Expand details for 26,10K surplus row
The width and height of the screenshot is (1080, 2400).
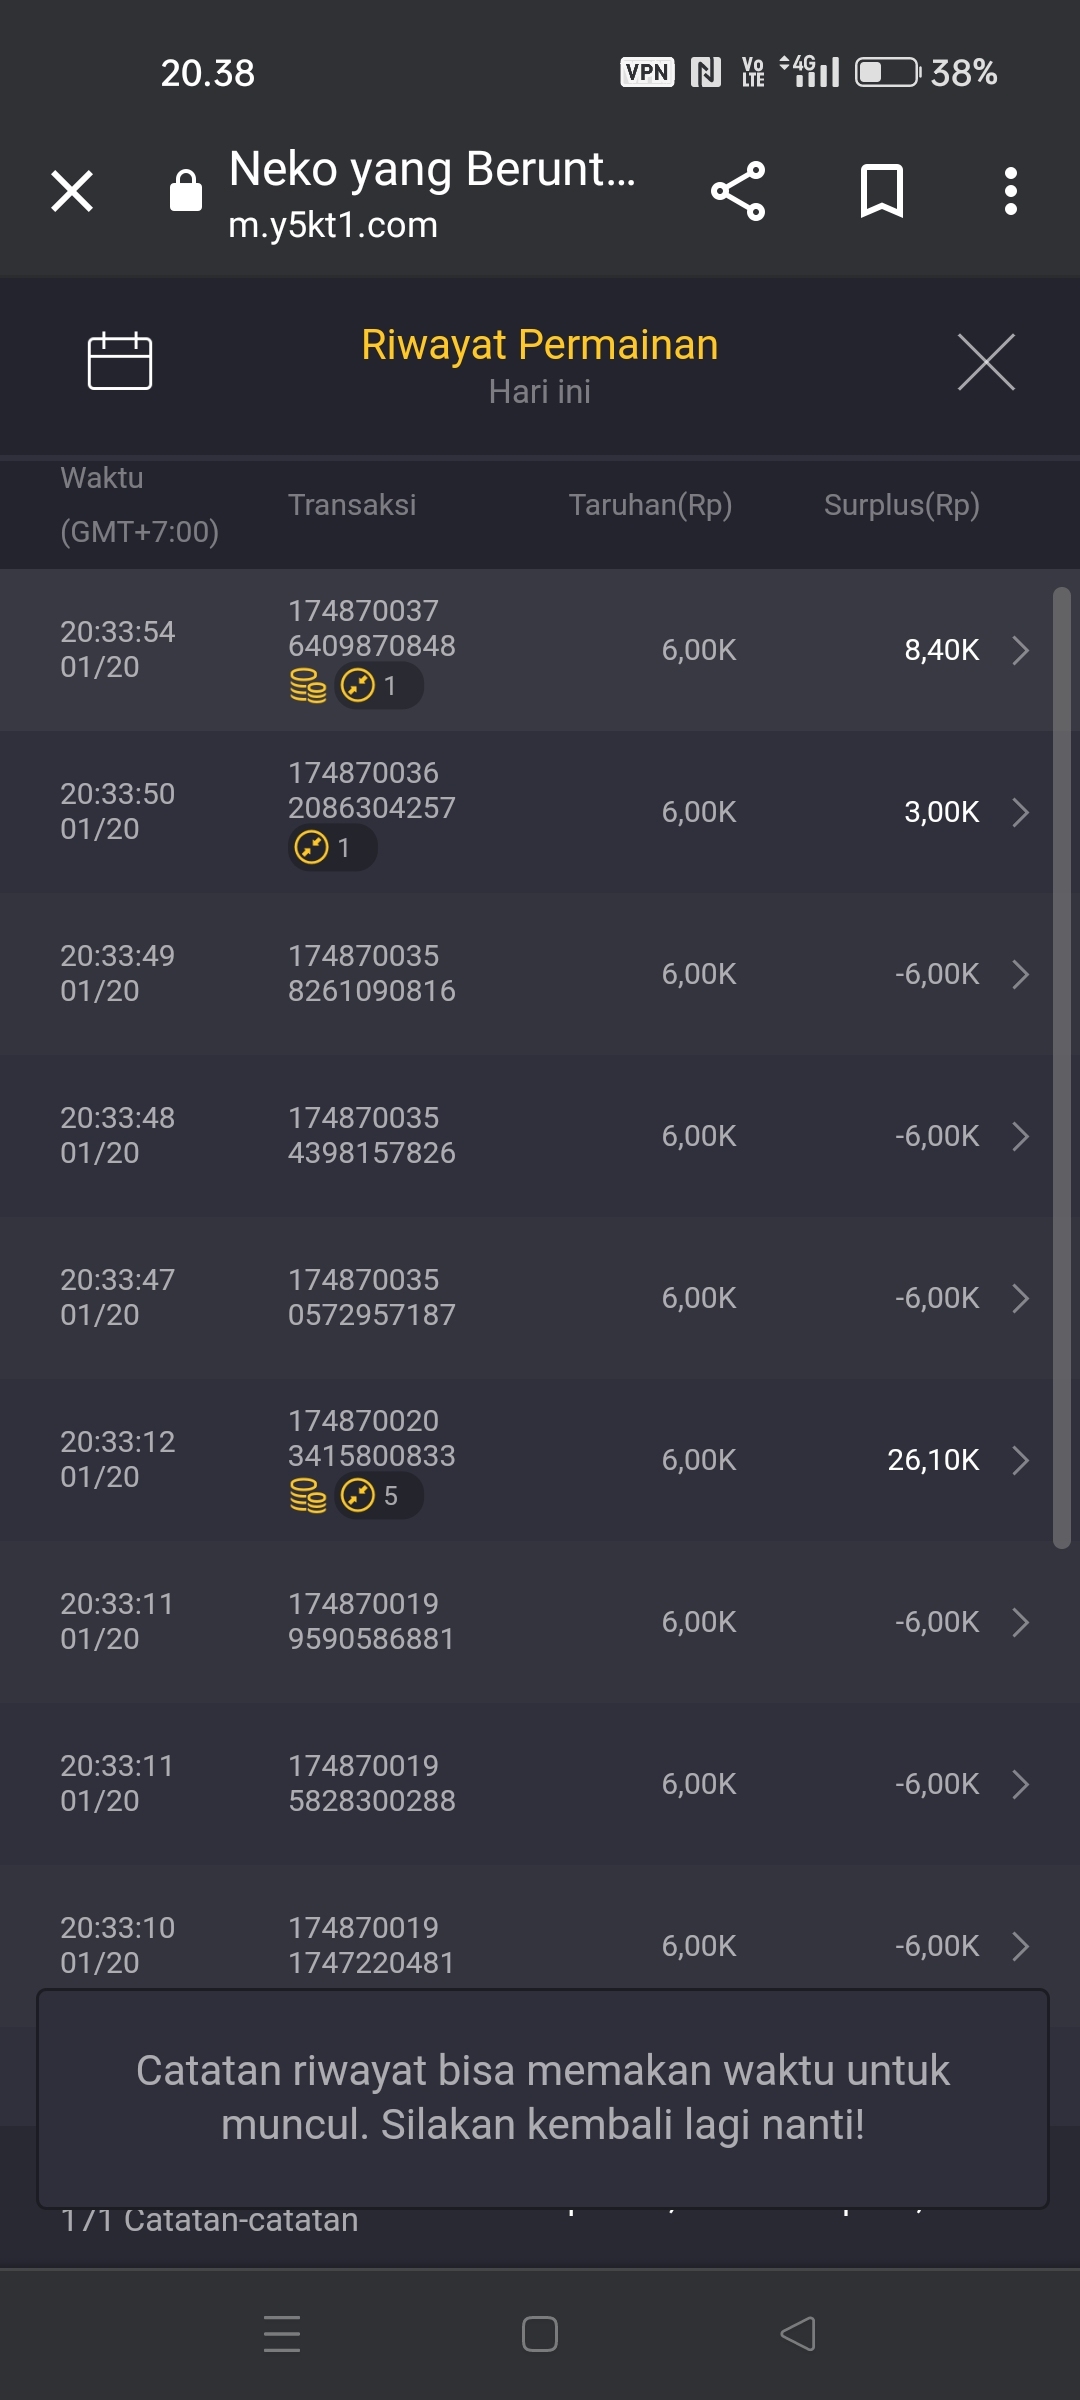[1020, 1460]
